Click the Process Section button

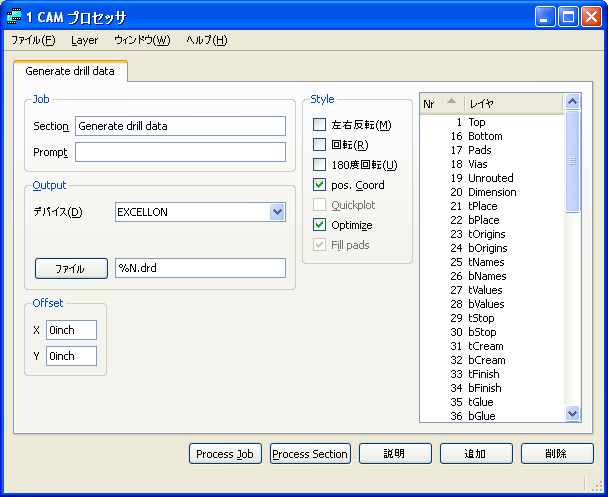[x=310, y=454]
